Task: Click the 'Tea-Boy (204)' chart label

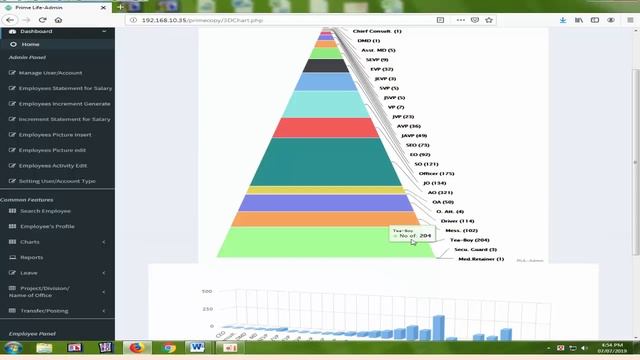Action: 470,240
